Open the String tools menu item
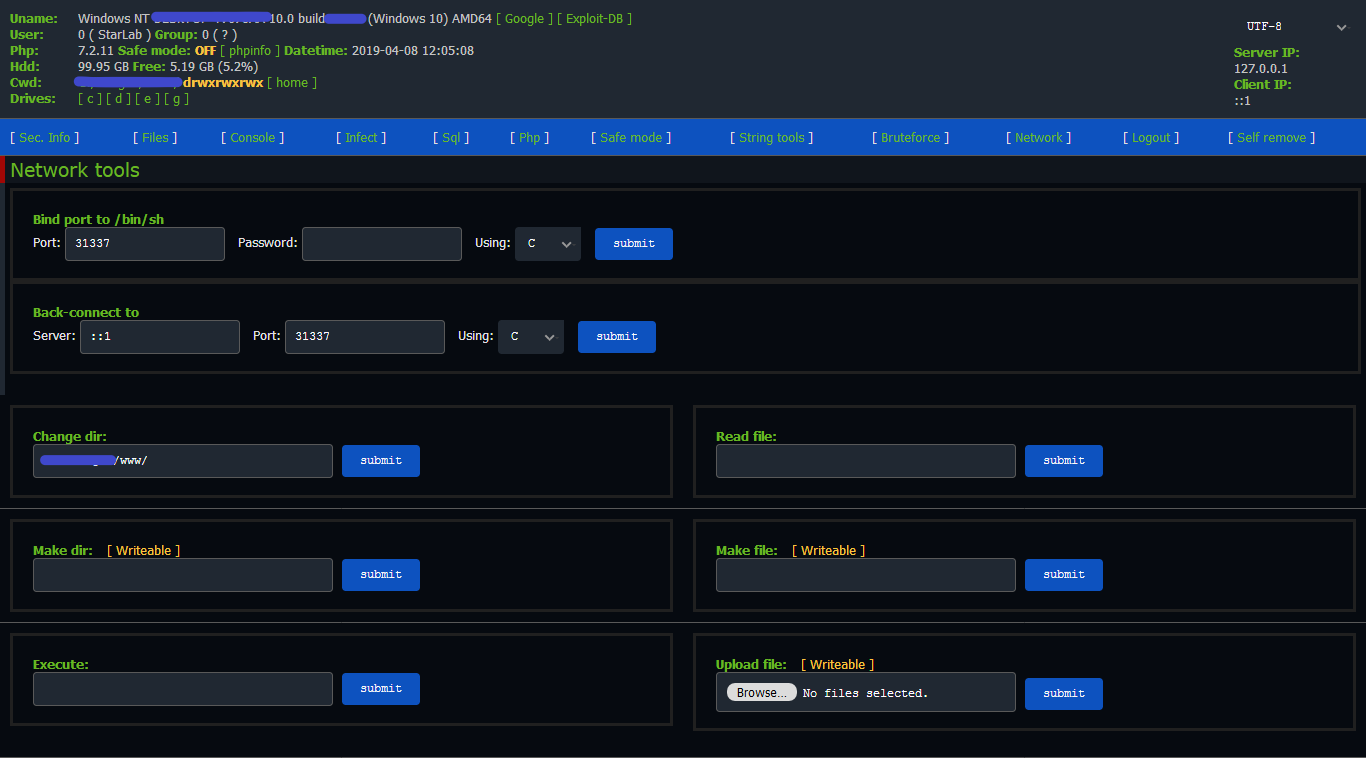This screenshot has width=1366, height=758. 771,138
